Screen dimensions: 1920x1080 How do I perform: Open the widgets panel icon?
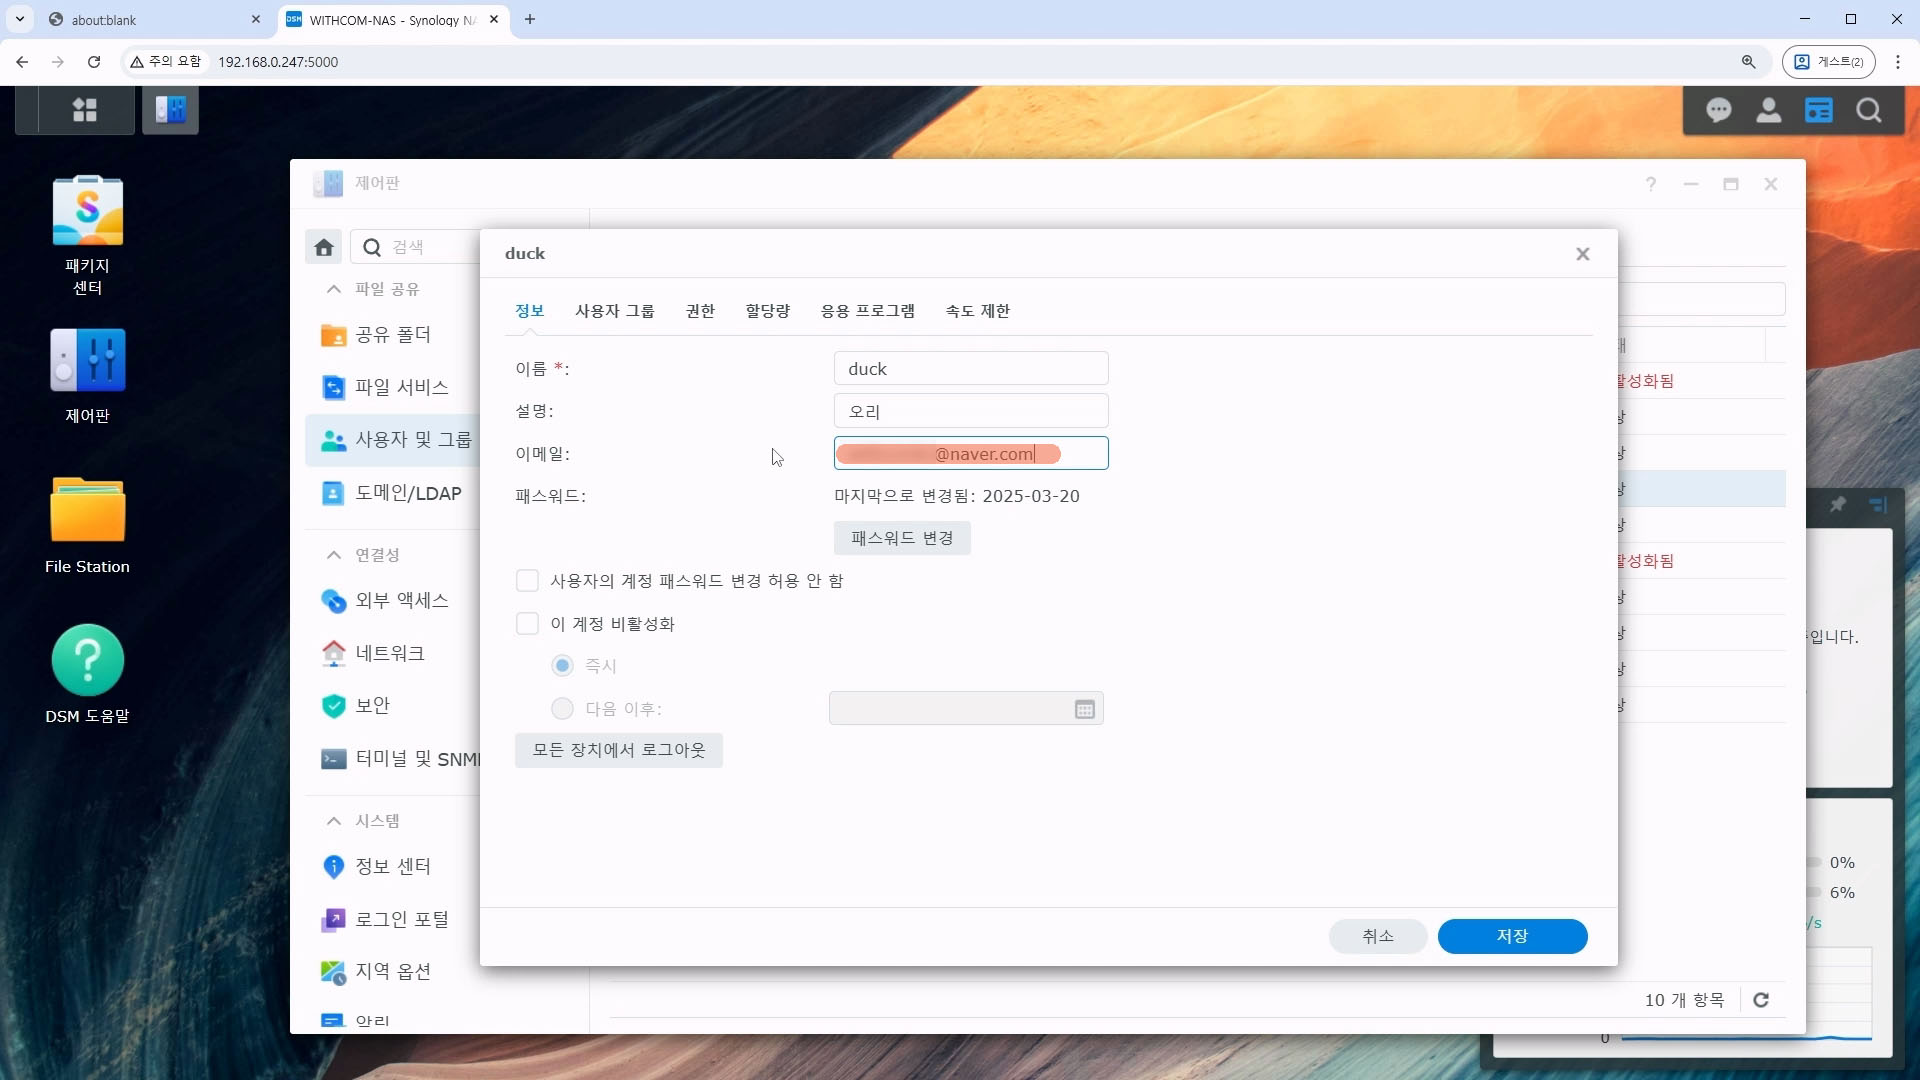click(1818, 111)
